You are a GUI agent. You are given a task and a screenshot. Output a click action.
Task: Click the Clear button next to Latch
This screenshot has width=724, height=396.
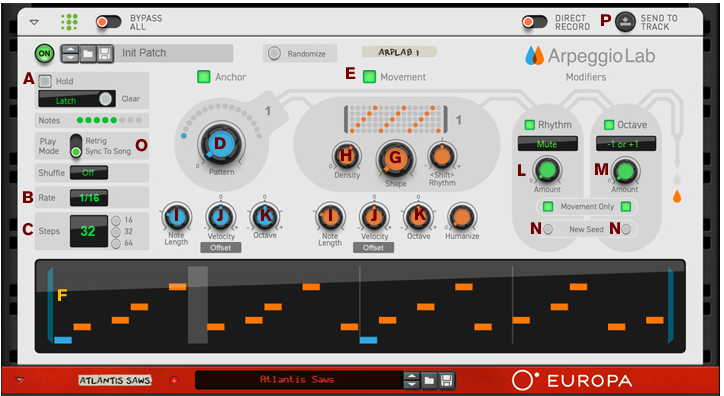tap(131, 99)
